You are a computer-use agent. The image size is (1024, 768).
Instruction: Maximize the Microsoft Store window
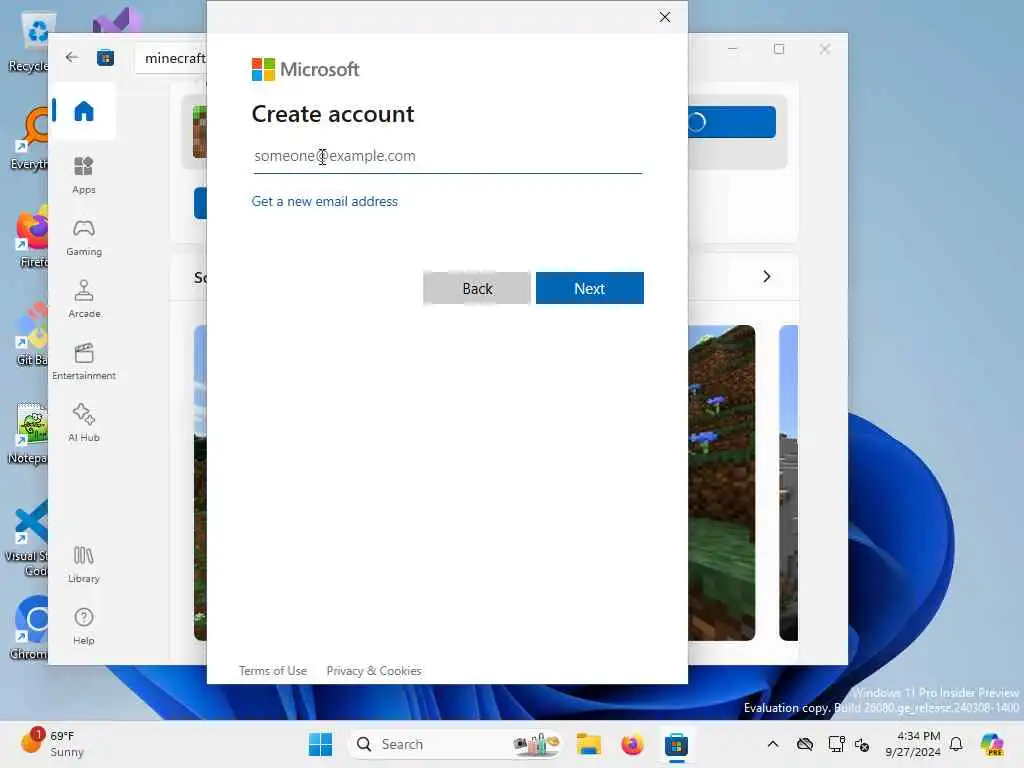778,49
